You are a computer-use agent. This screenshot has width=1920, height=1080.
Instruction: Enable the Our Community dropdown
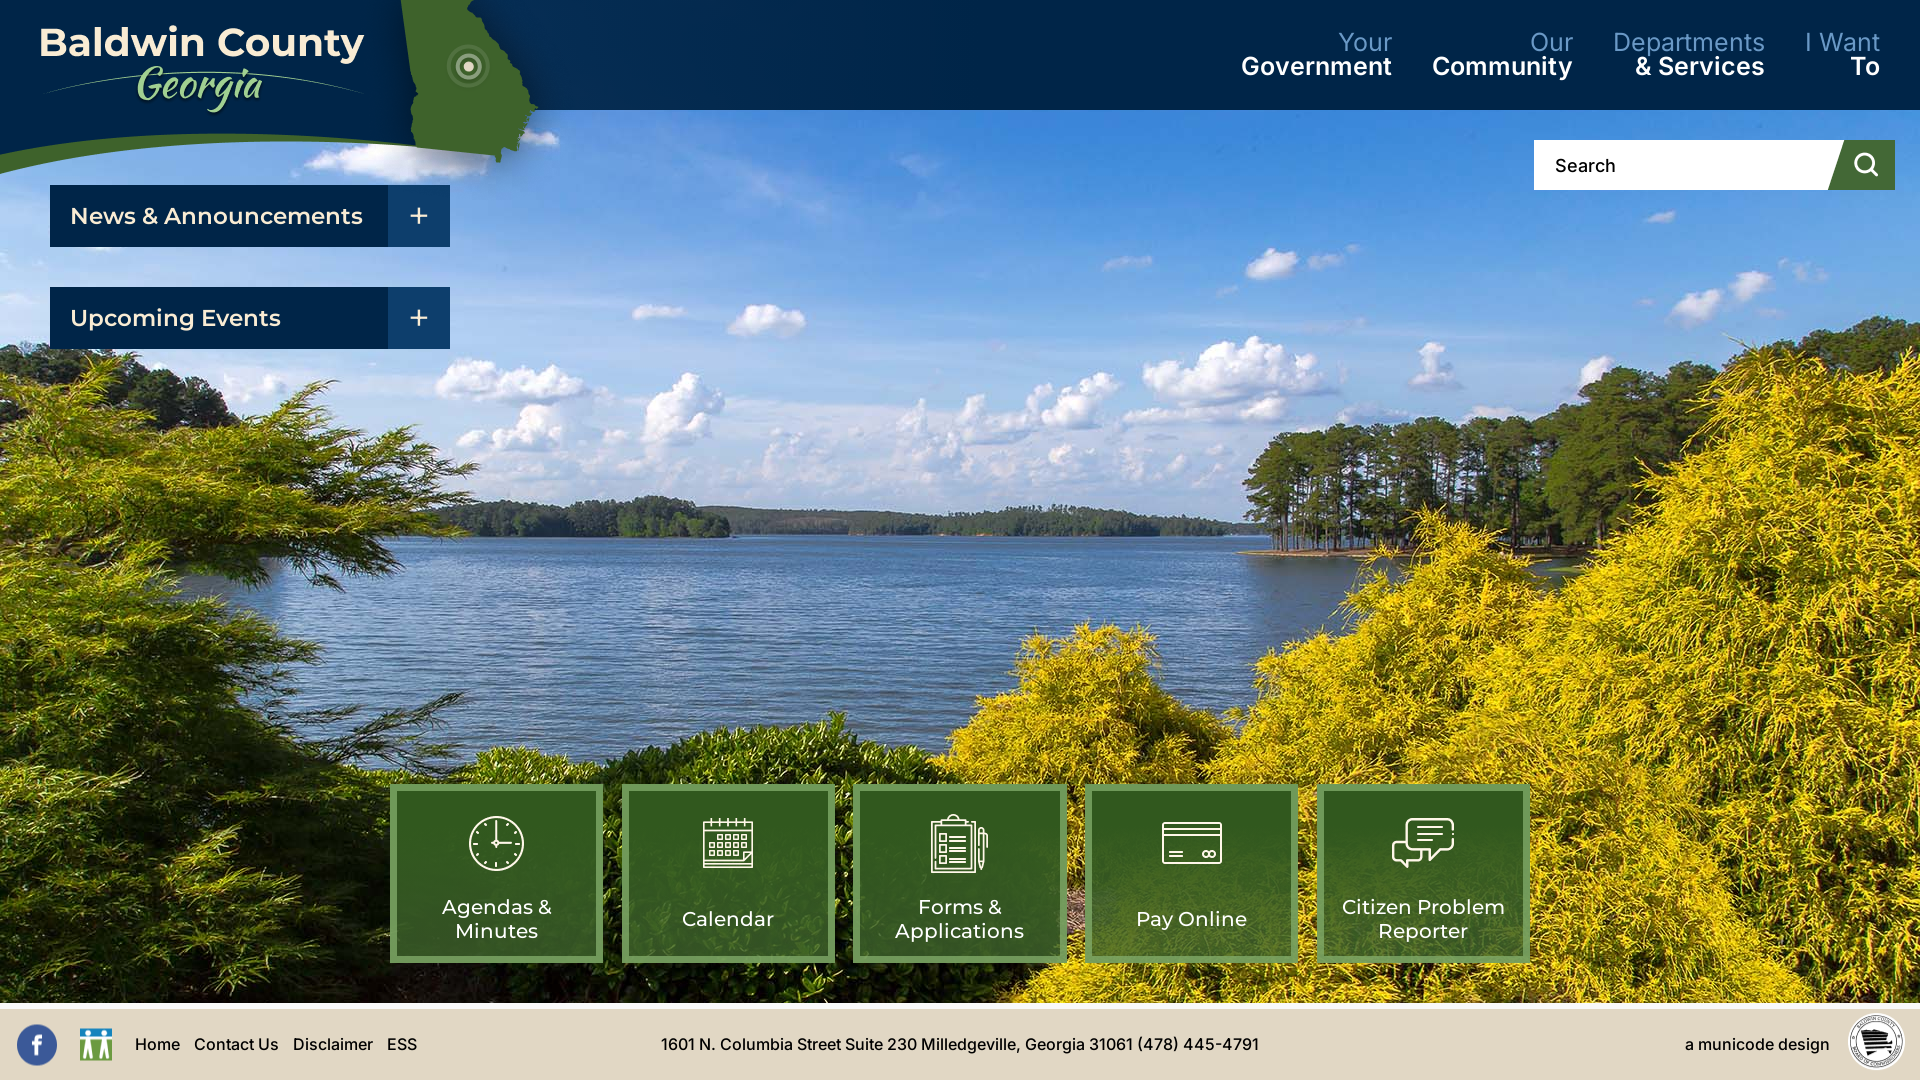tap(1502, 54)
